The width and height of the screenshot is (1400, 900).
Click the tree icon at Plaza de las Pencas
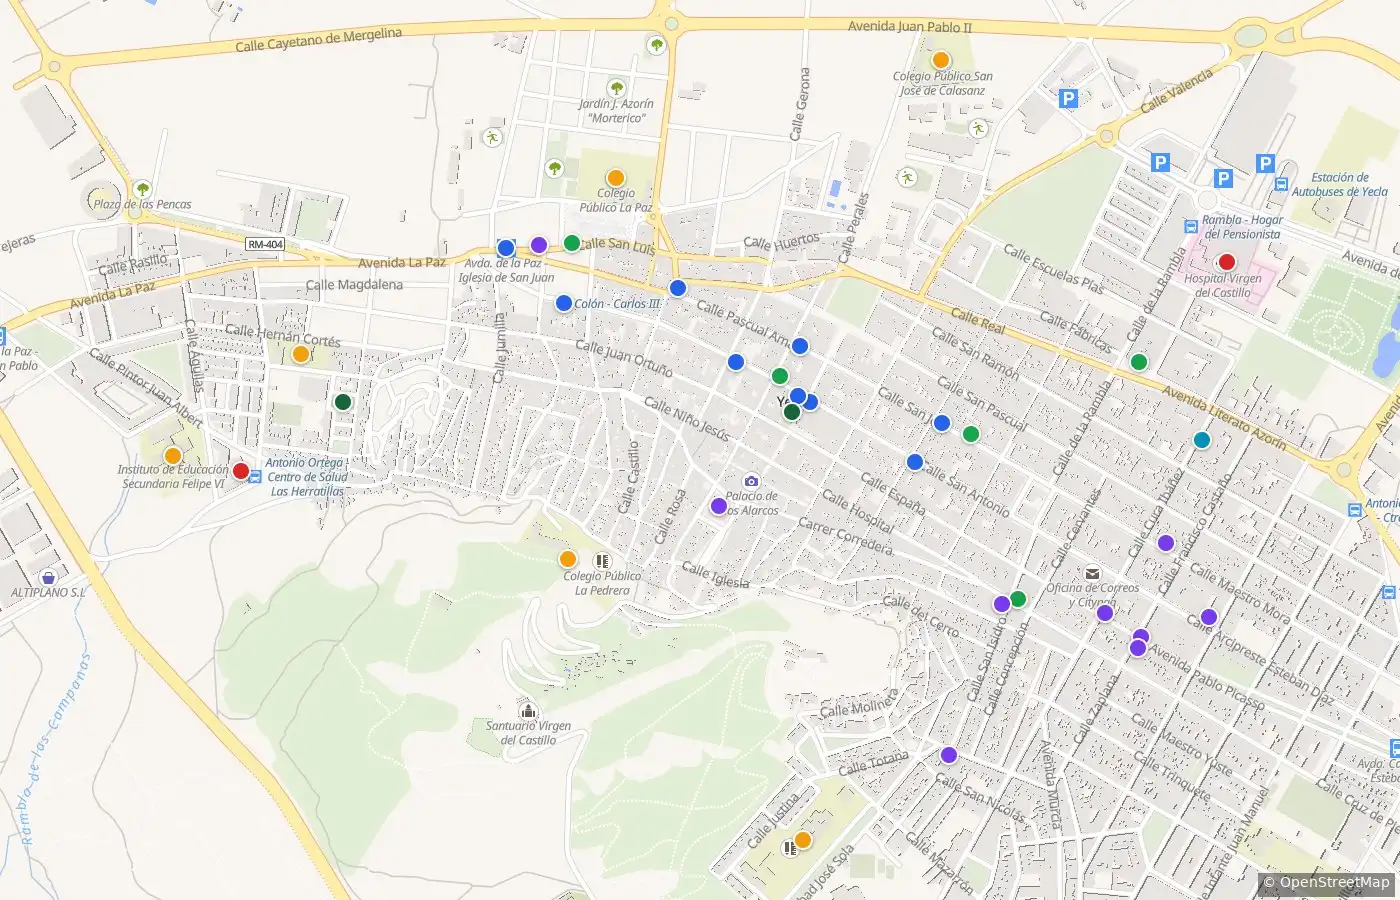tap(143, 188)
